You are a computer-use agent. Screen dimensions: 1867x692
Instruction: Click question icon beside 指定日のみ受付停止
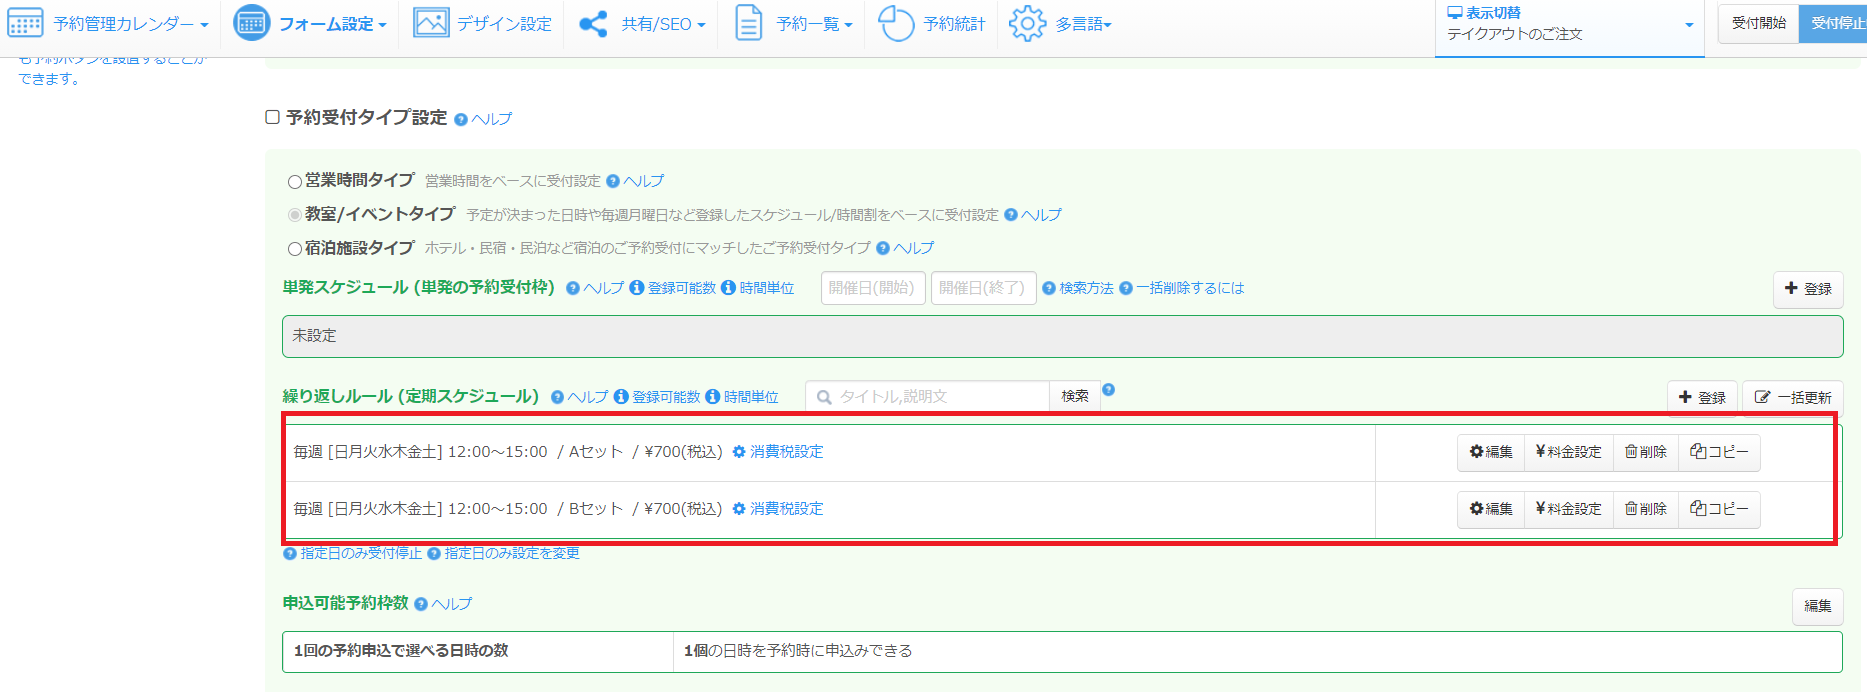point(290,553)
